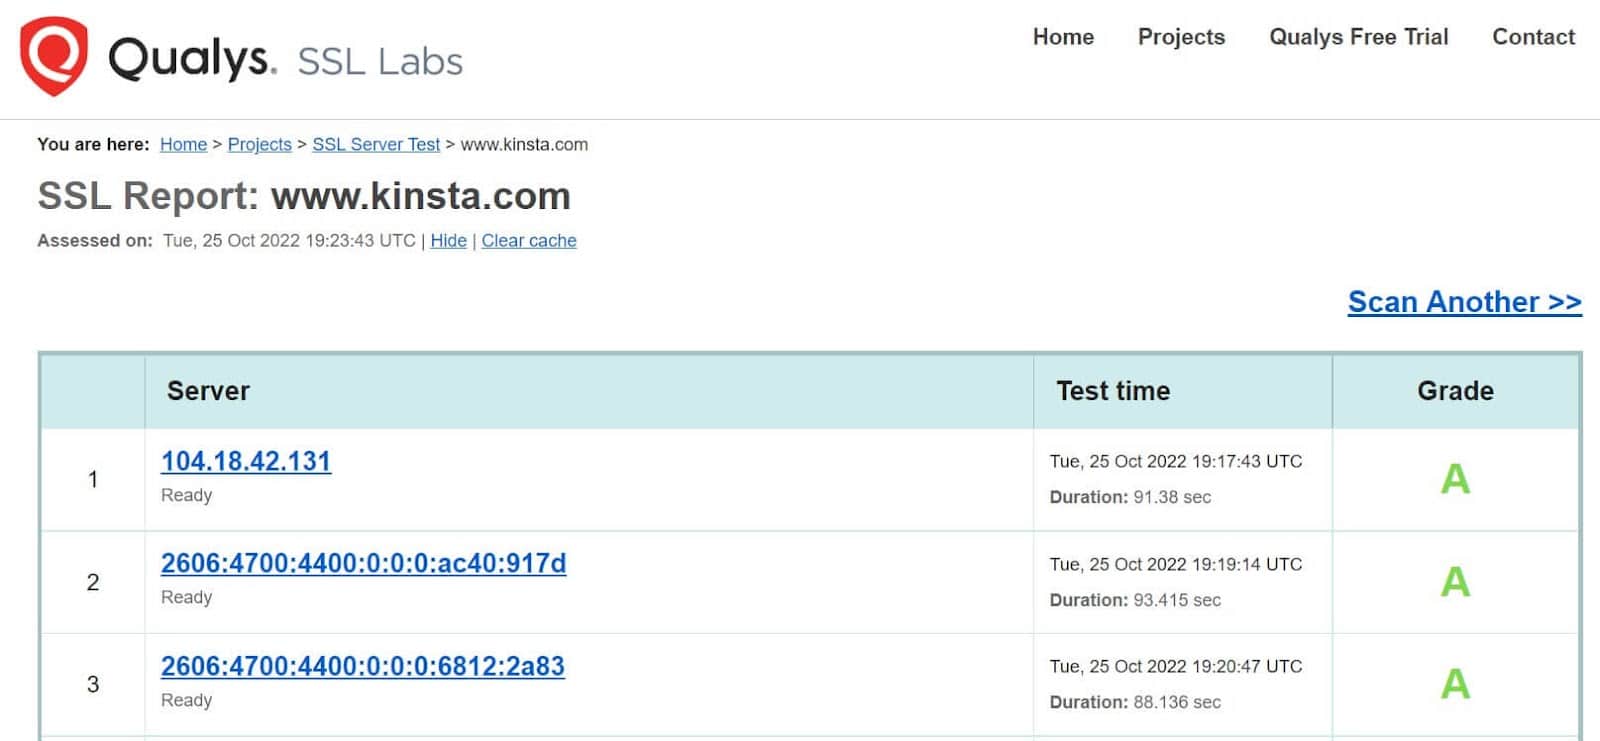This screenshot has width=1600, height=741.
Task: Click the Grade column header
Action: (x=1455, y=391)
